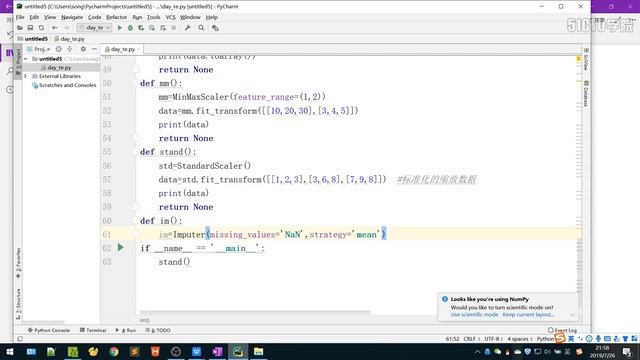The height and width of the screenshot is (360, 640).
Task: Open Search Everywhere magnifier icon
Action: click(201, 28)
